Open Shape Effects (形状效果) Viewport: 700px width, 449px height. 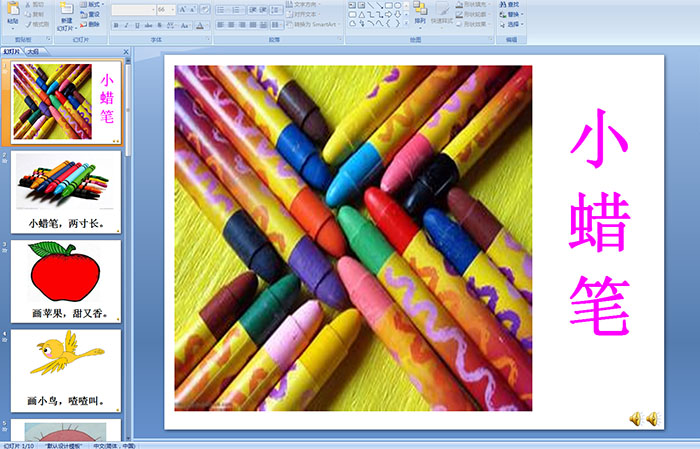click(472, 24)
